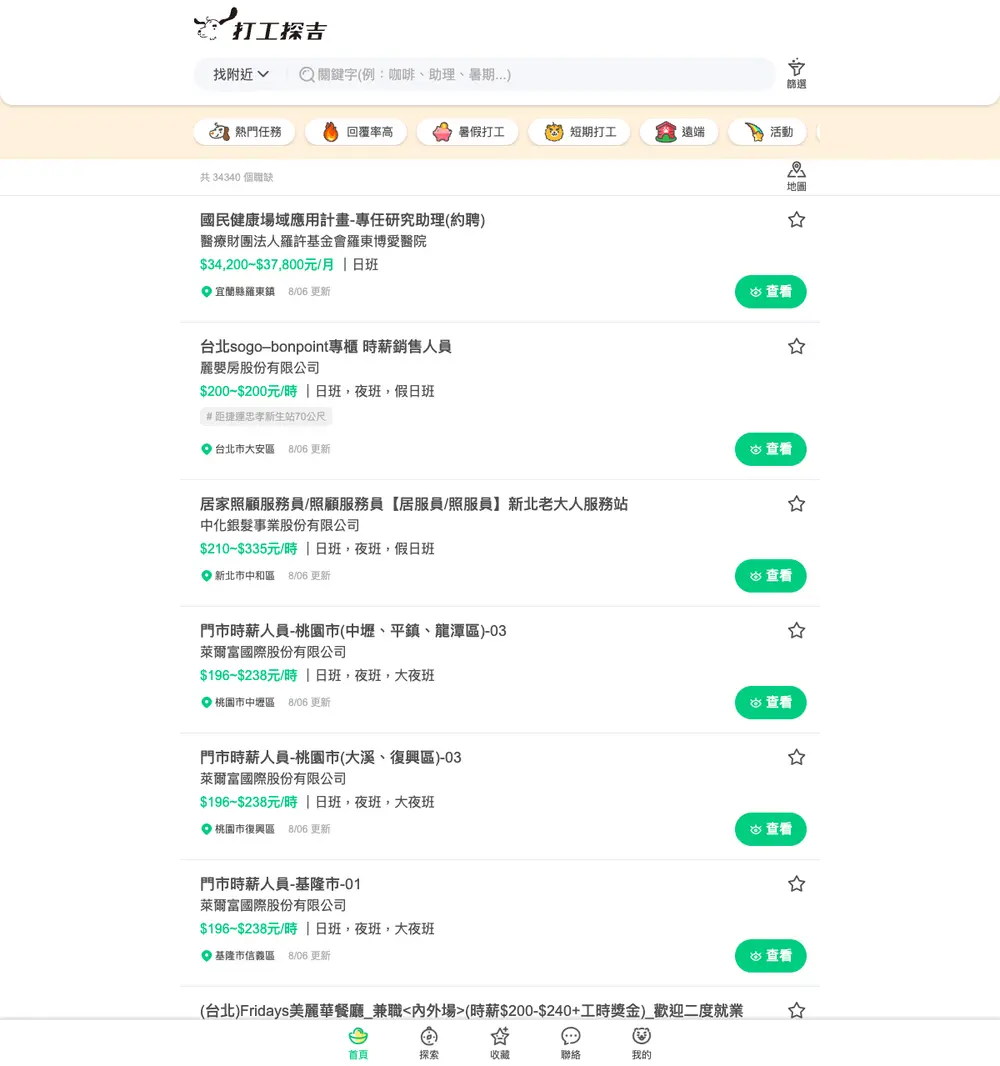Screen dimensions: 1000x1066
Task: Go to 聯絡 in bottom navigation
Action: (x=570, y=1043)
